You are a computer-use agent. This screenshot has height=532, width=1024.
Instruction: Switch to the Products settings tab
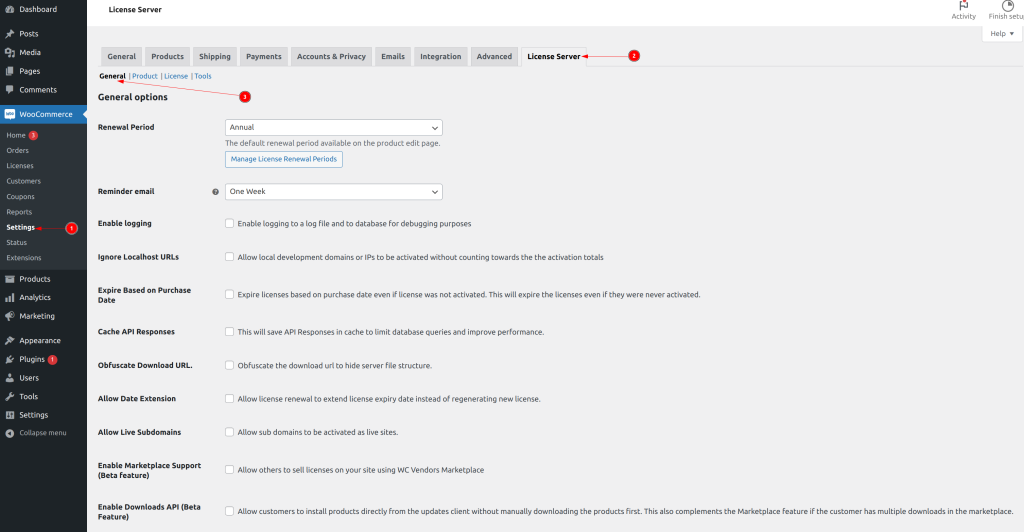[167, 57]
